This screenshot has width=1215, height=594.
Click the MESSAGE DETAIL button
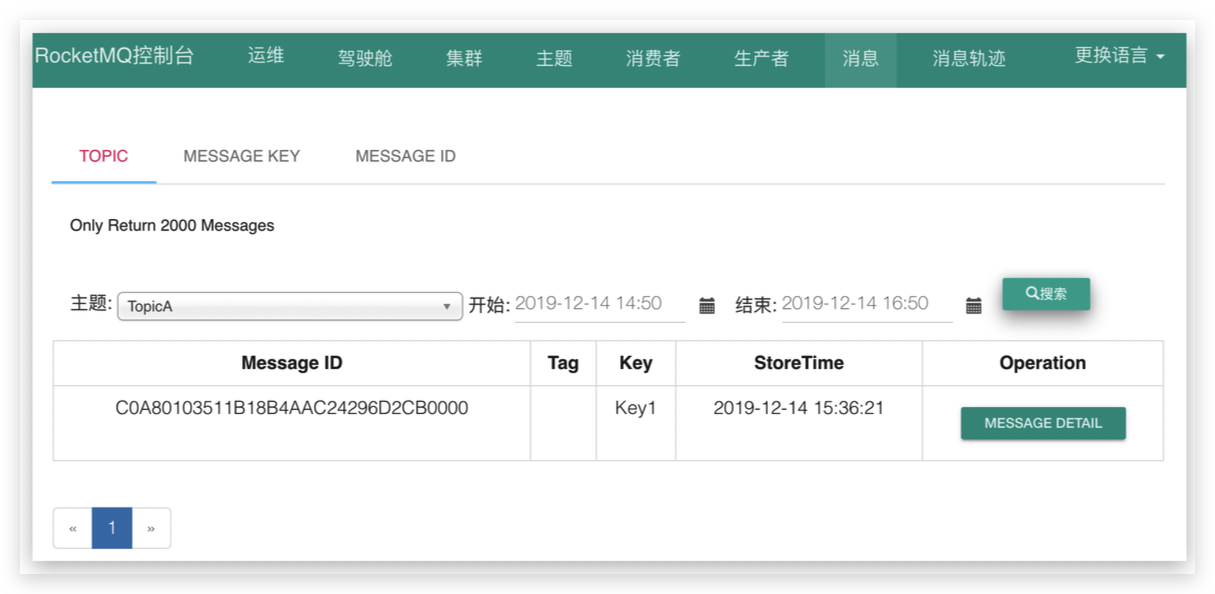[1043, 422]
